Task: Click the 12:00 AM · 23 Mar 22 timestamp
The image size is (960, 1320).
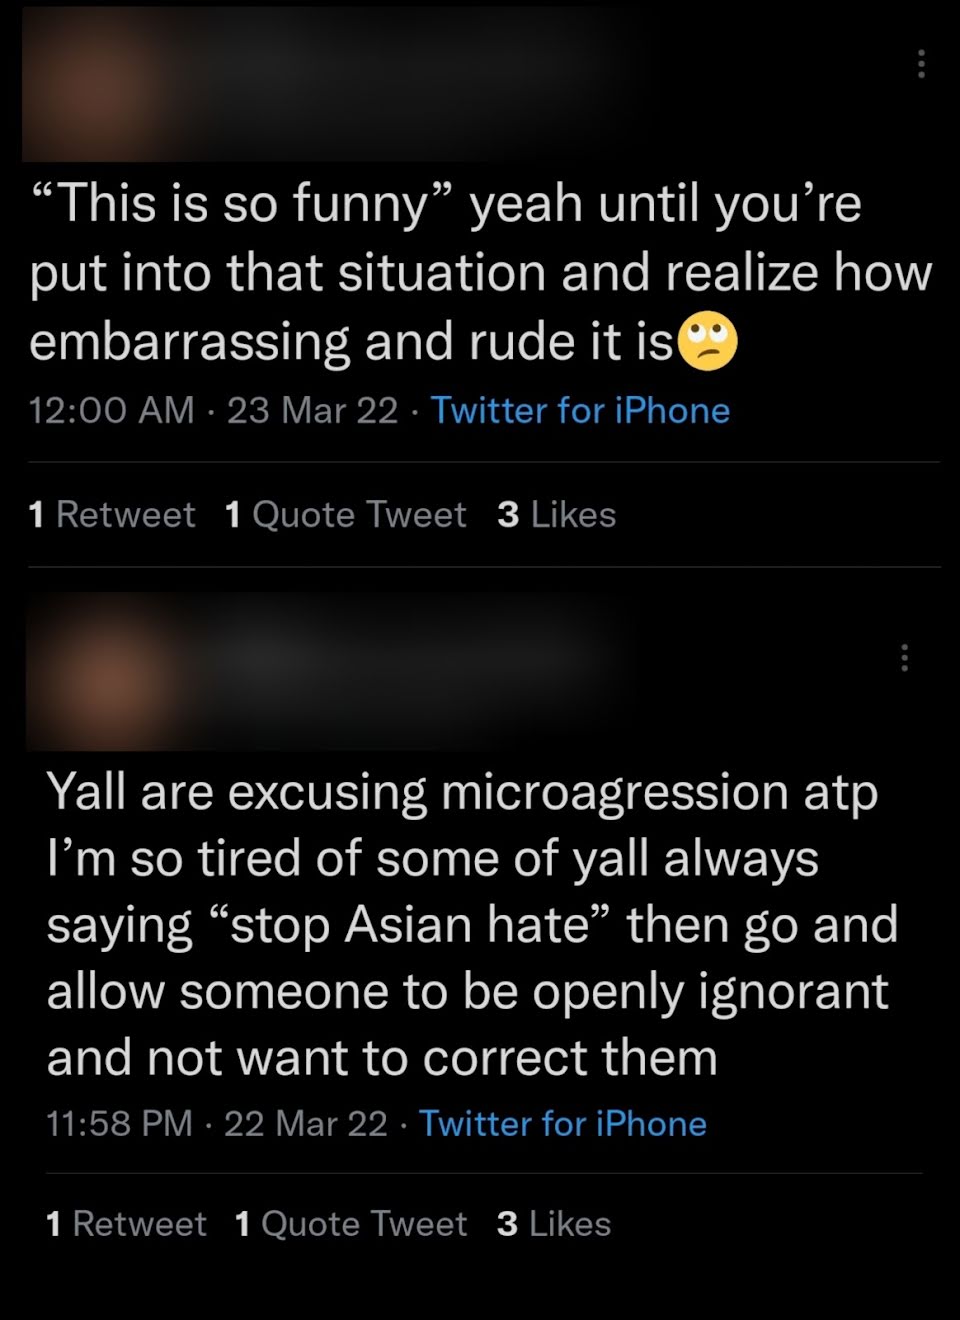Action: click(214, 411)
